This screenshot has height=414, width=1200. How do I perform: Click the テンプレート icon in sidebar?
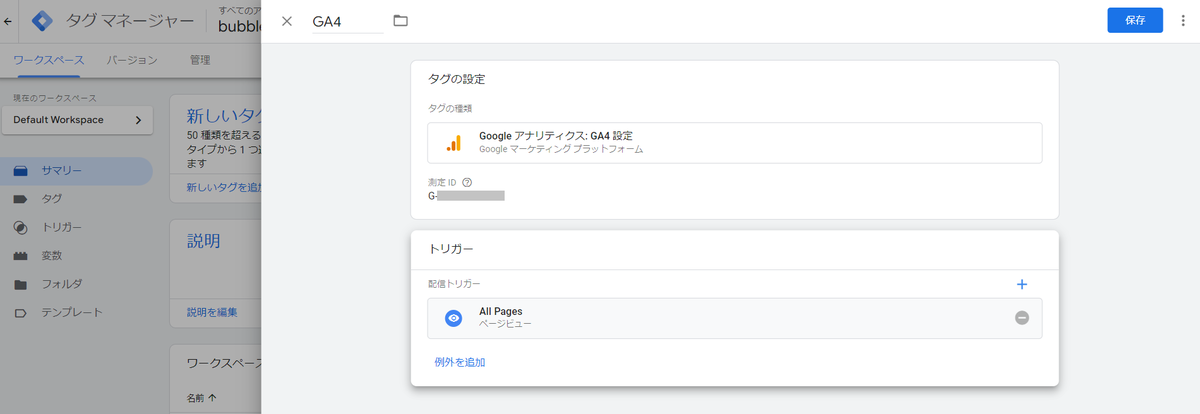tap(20, 312)
